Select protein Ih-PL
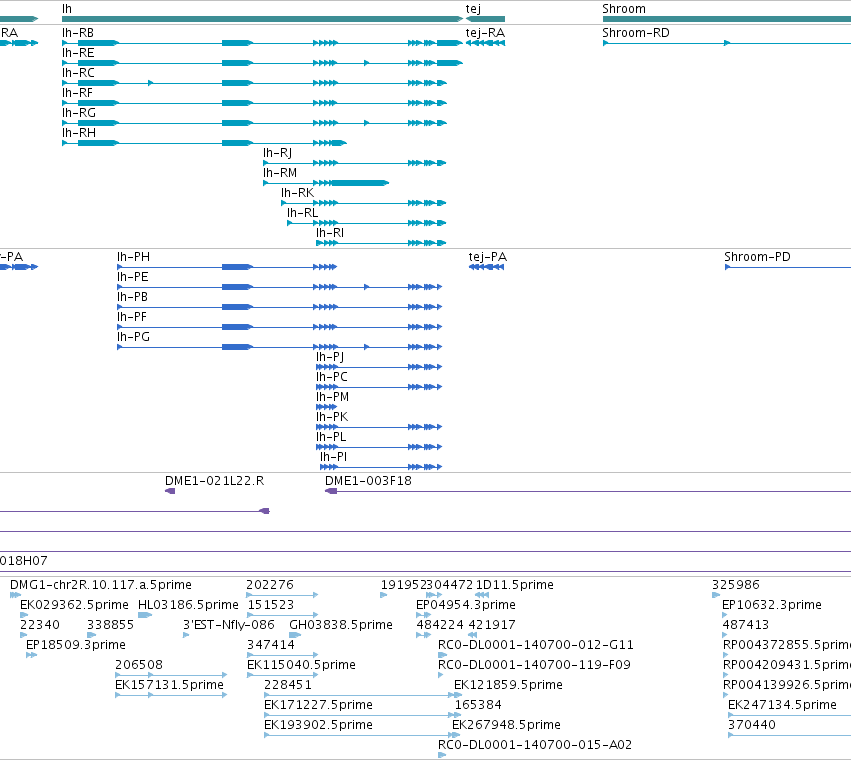 point(331,437)
